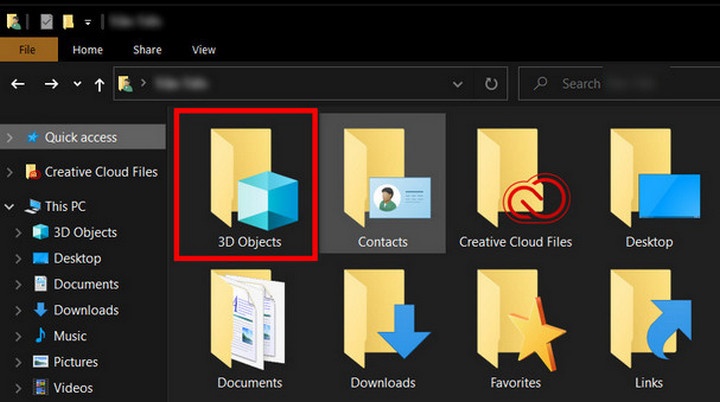The height and width of the screenshot is (402, 720).
Task: Open the Favorites folder icon
Action: pos(521,319)
